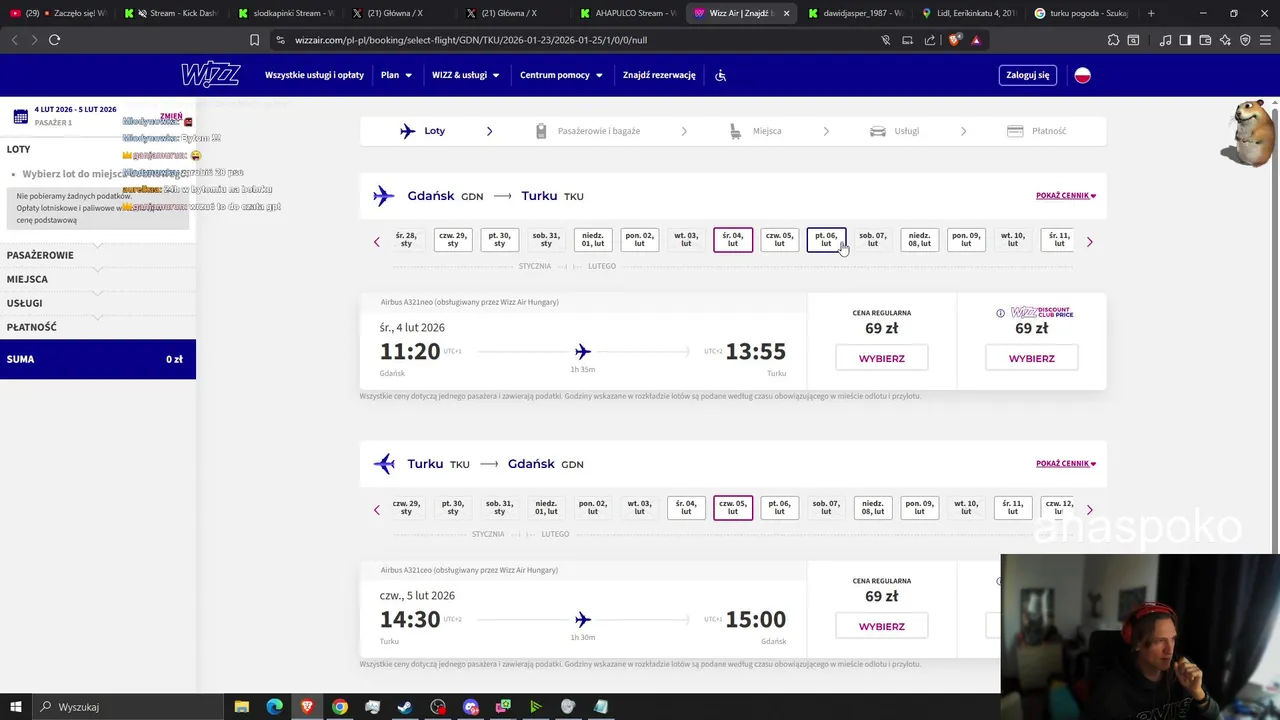Image resolution: width=1280 pixels, height=720 pixels.
Task: Select regular price 69 zł Gdańsk–Turku flight
Action: (881, 358)
